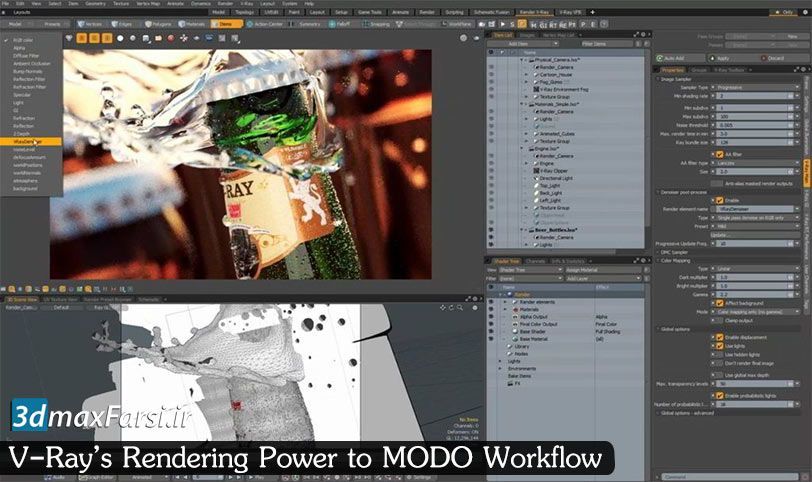Click the diamond icon in render toolbar

click(69, 38)
